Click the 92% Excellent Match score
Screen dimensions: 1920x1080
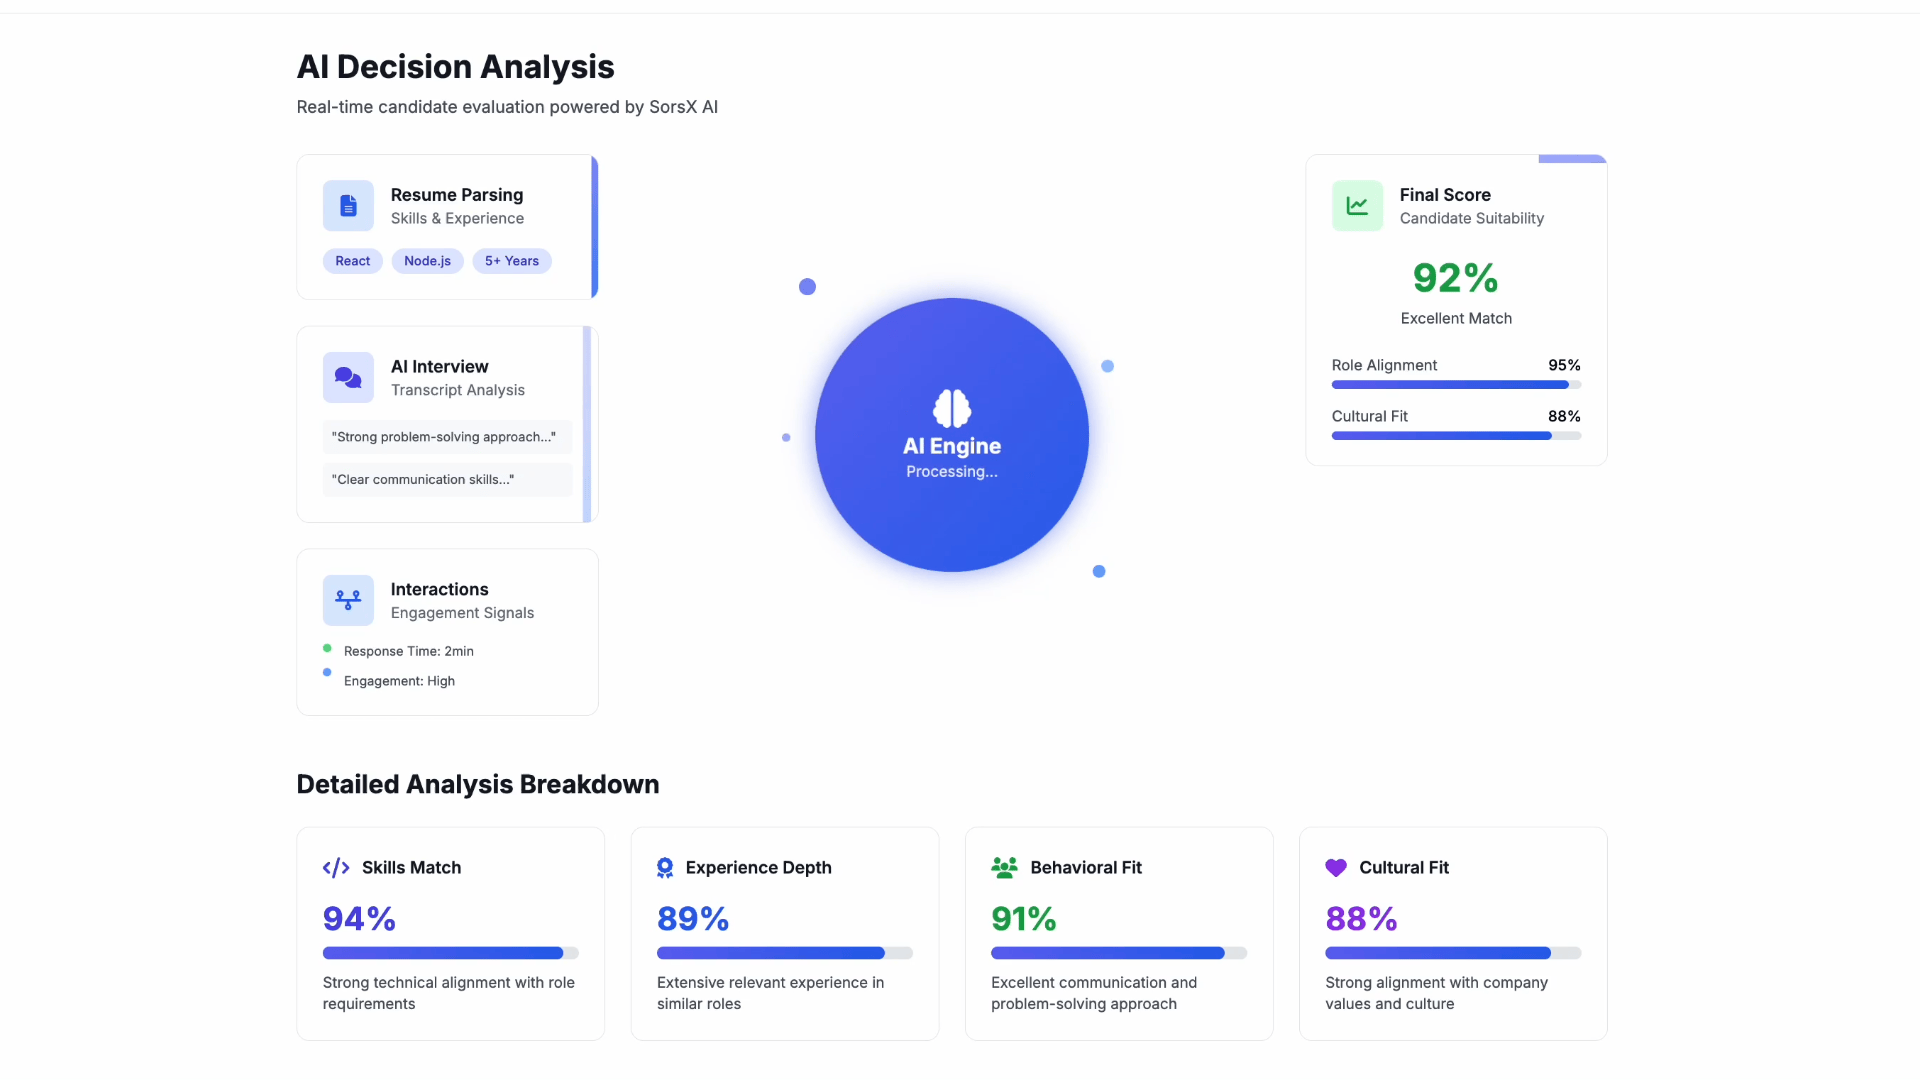point(1455,279)
